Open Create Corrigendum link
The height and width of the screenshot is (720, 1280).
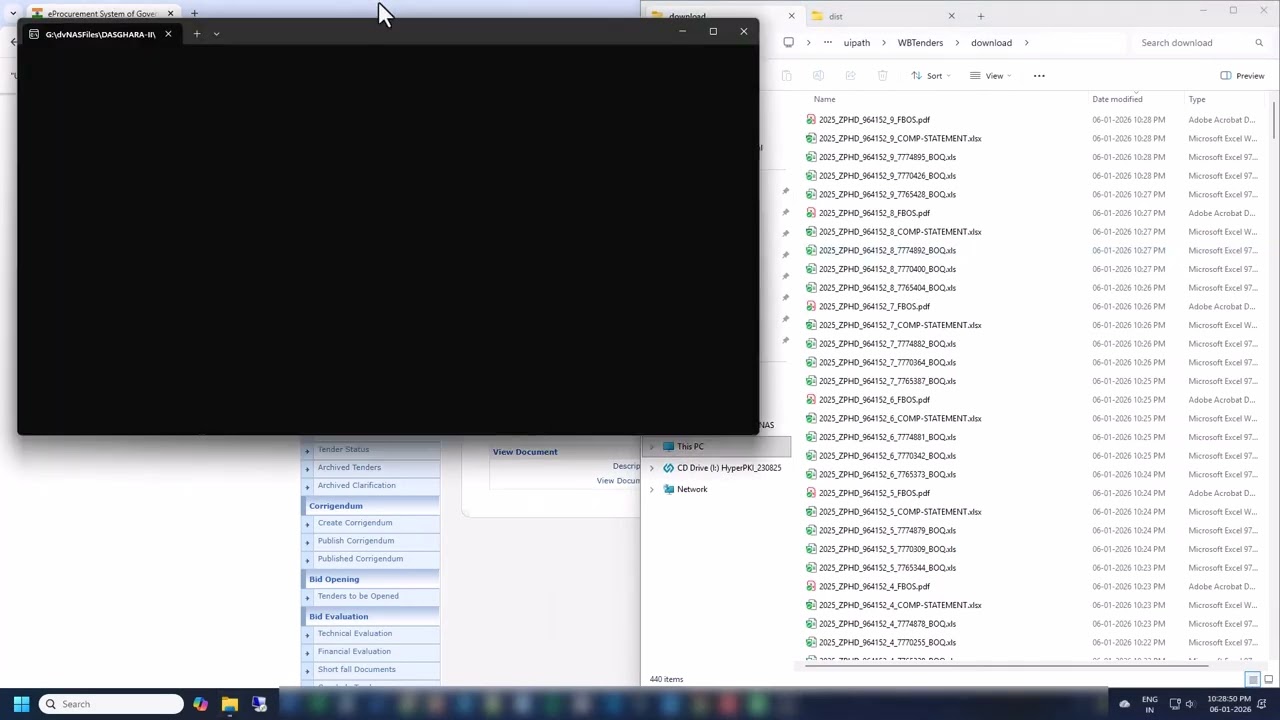[x=355, y=522]
